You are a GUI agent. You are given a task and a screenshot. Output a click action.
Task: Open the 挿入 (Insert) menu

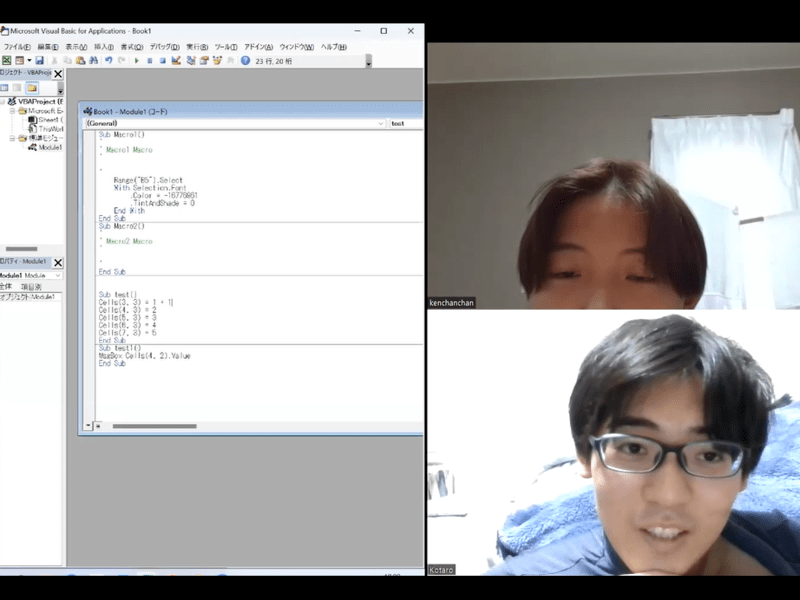click(x=103, y=47)
